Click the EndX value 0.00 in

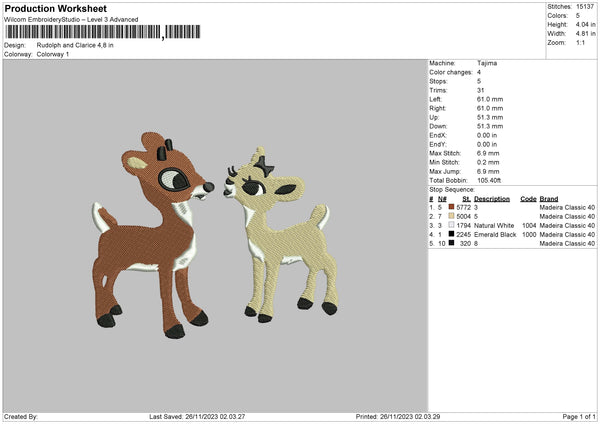(x=487, y=135)
